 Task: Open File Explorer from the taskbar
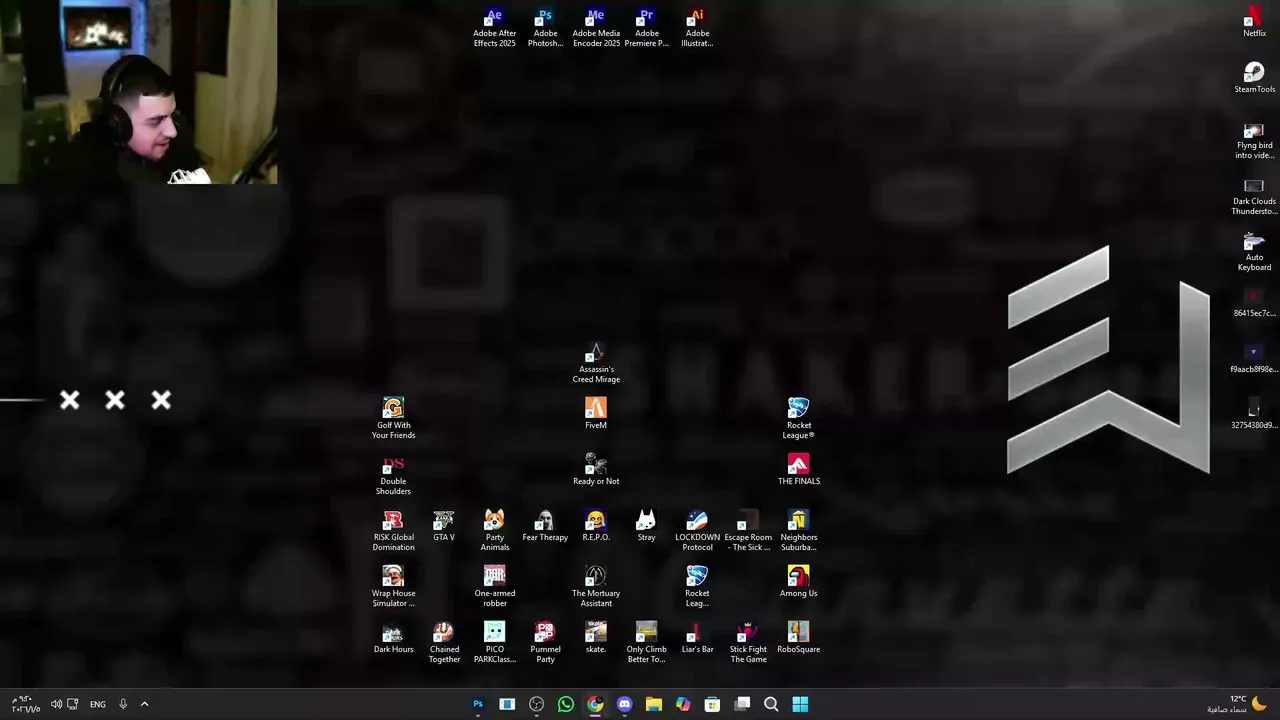654,704
